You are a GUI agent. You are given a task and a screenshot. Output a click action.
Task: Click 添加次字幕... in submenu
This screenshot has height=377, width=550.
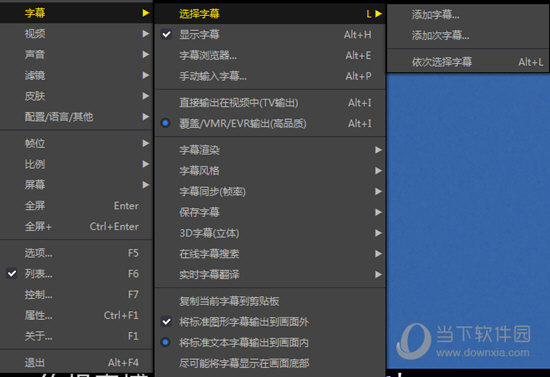pyautogui.click(x=468, y=35)
